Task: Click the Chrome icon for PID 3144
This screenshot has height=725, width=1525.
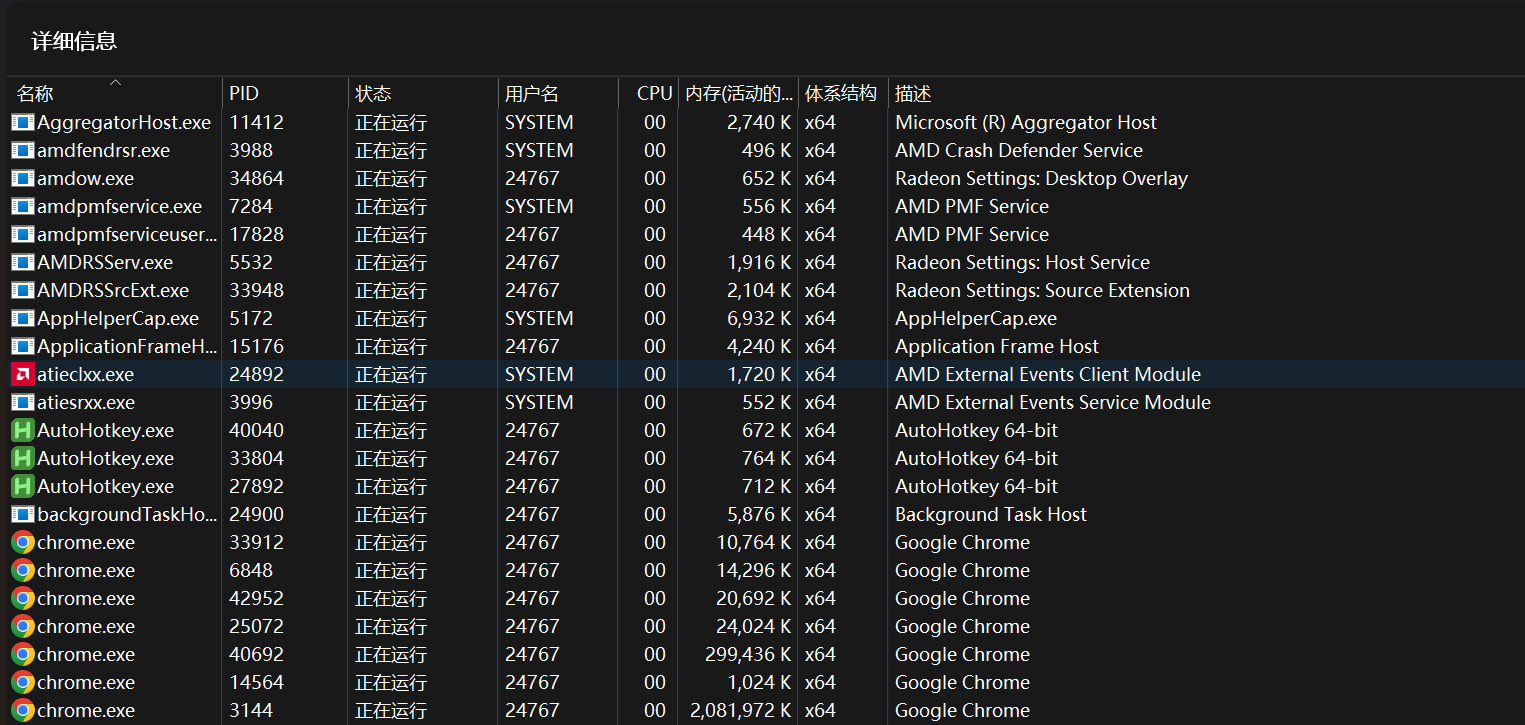Action: [22, 711]
